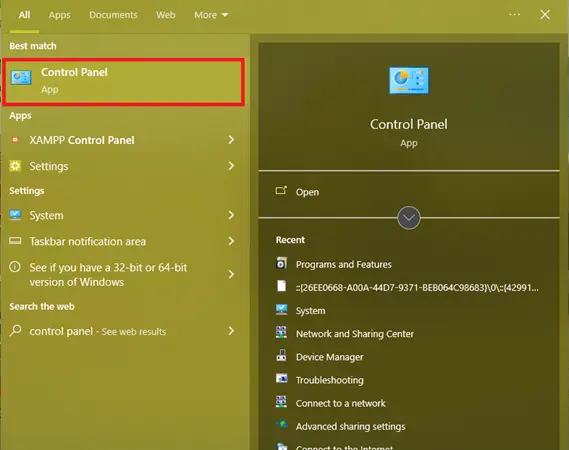Select the Web search tab

tap(165, 15)
